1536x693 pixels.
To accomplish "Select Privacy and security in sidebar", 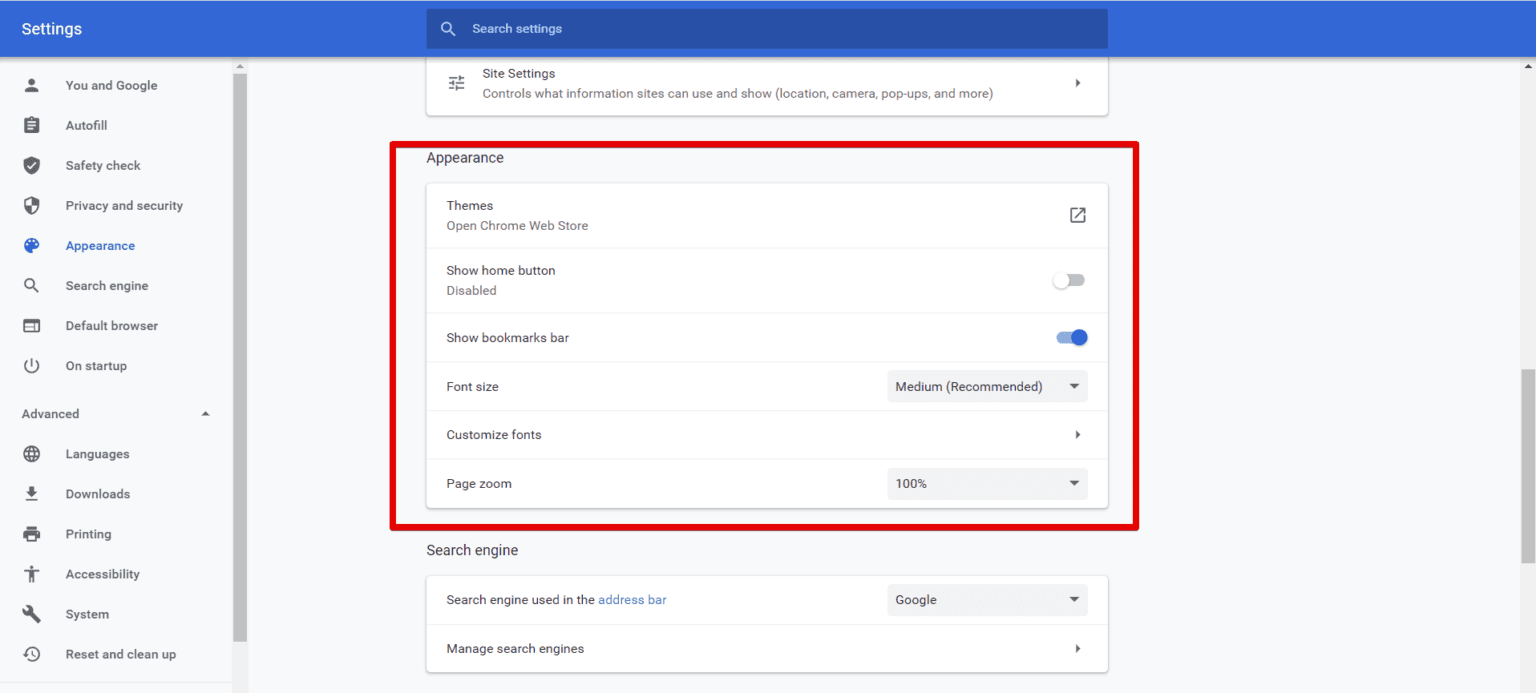I will pos(124,205).
